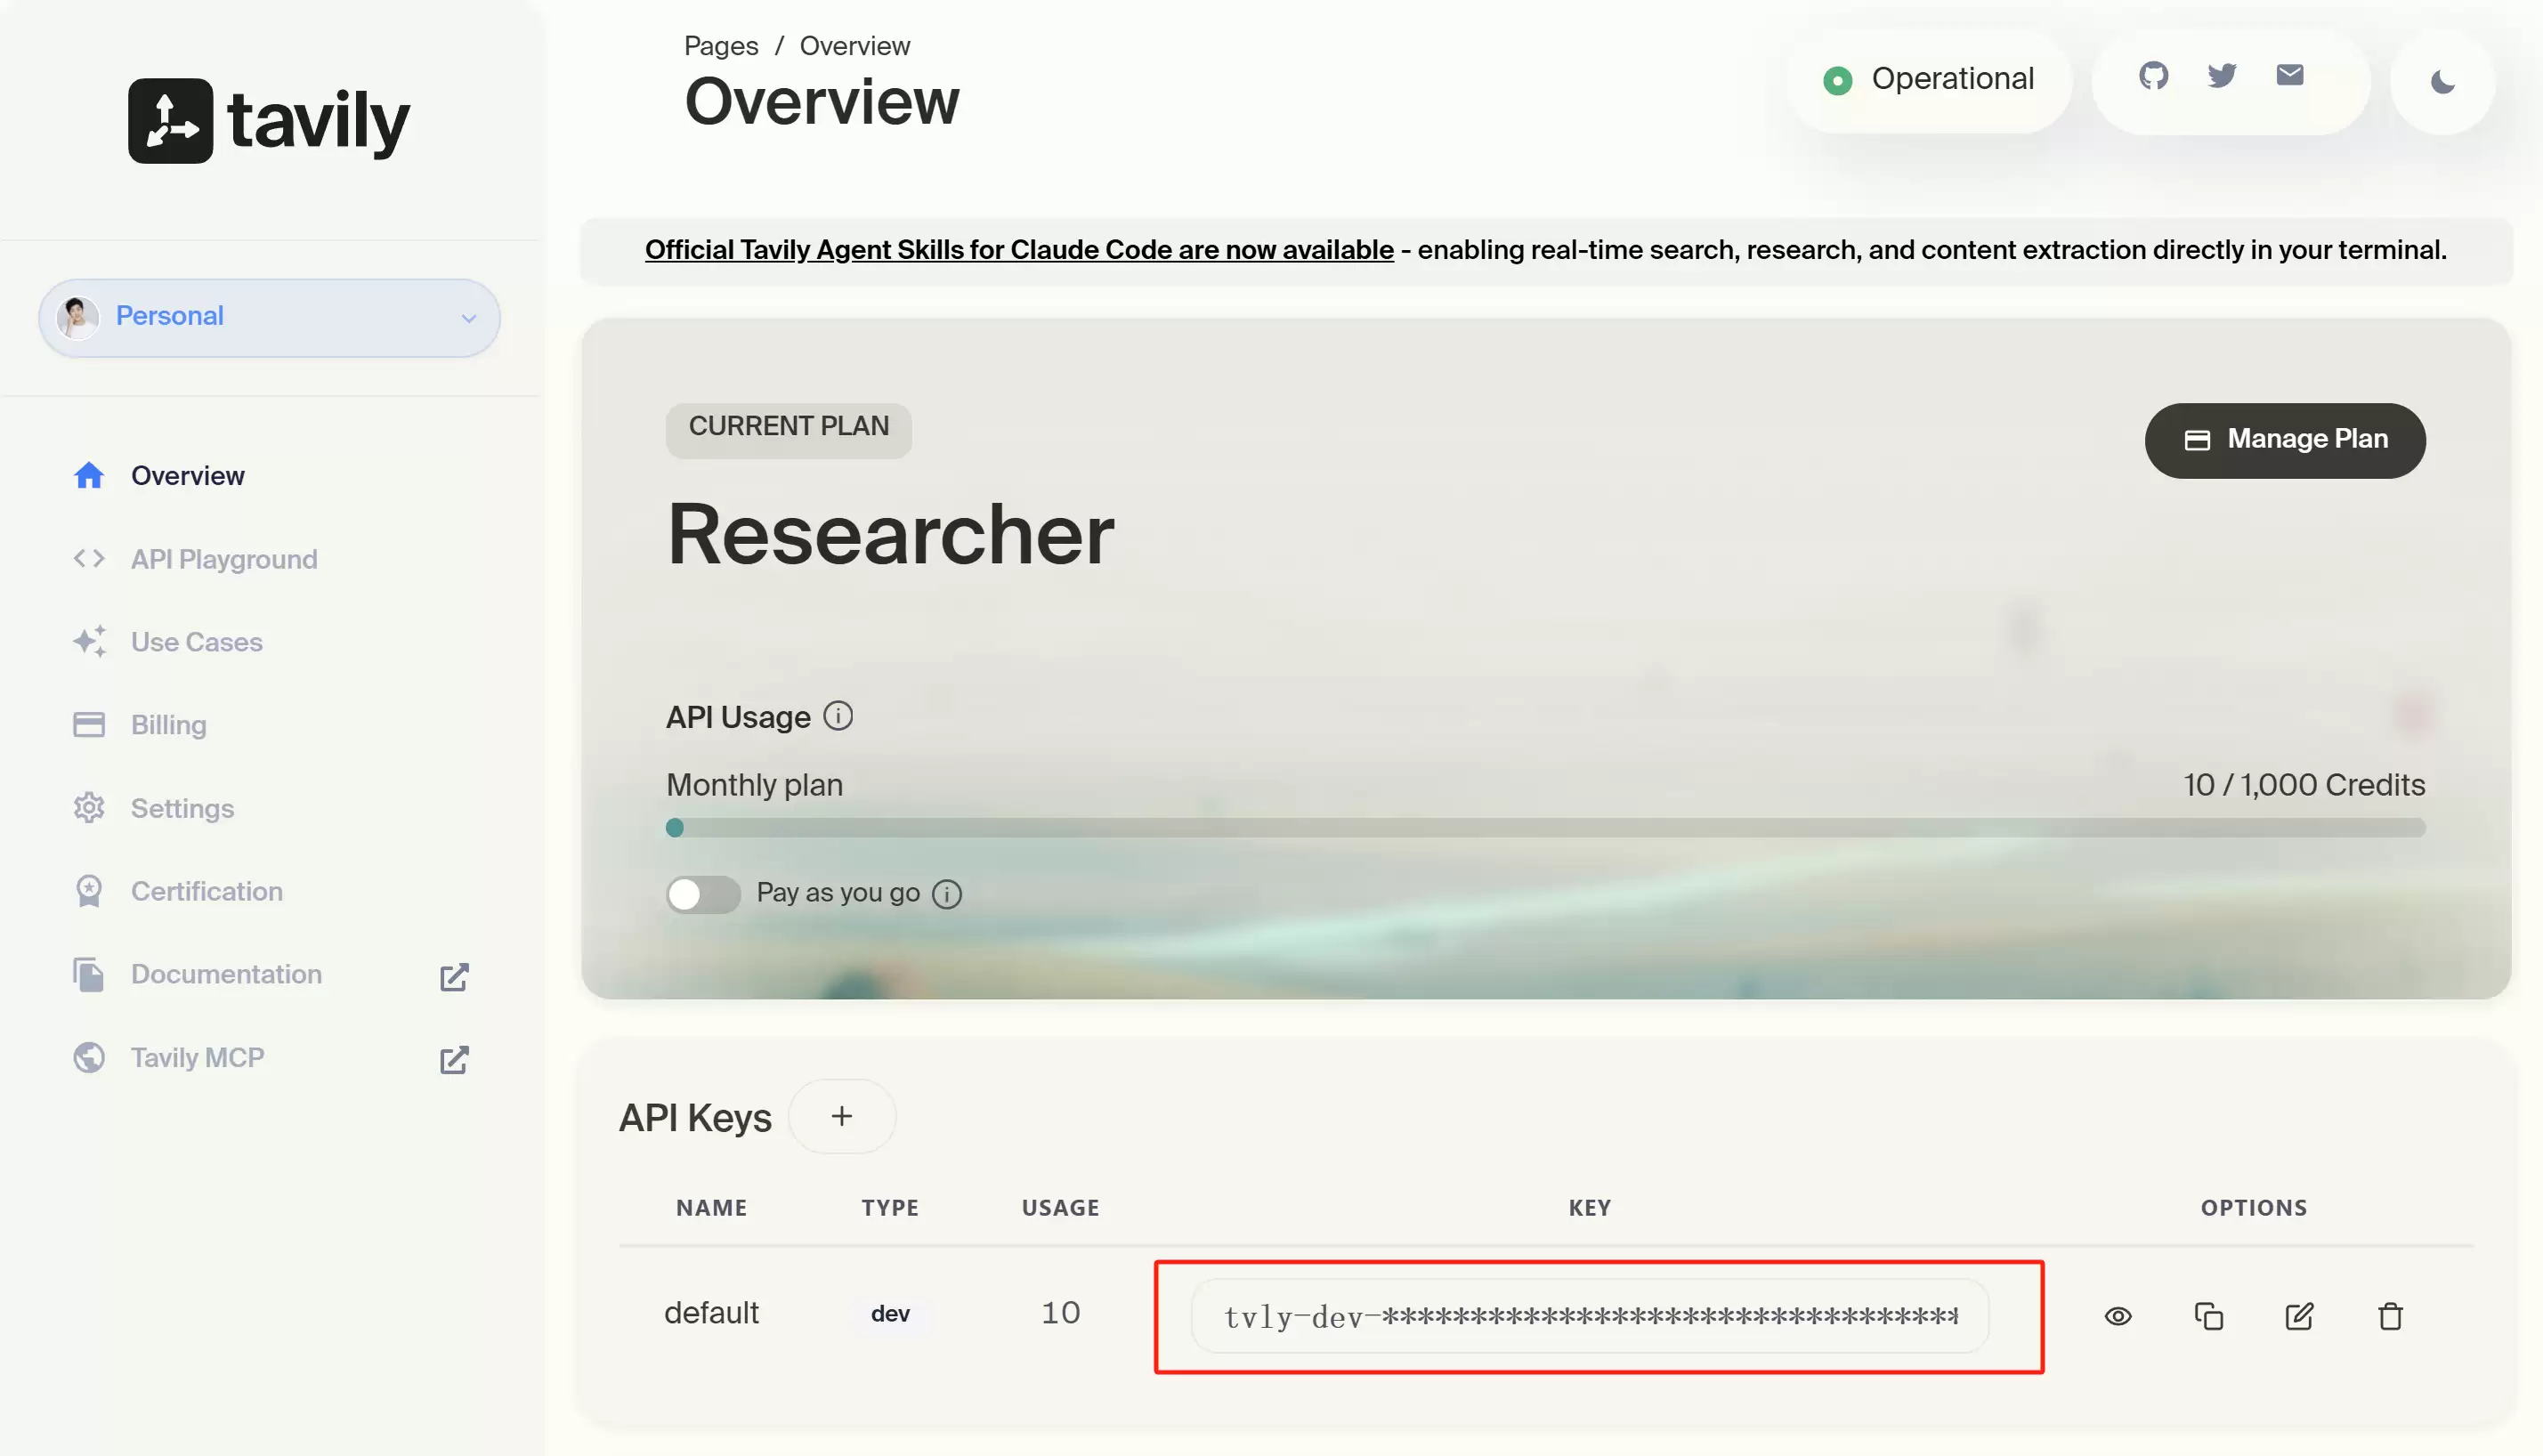Click the Overview breadcrumb item

point(855,46)
